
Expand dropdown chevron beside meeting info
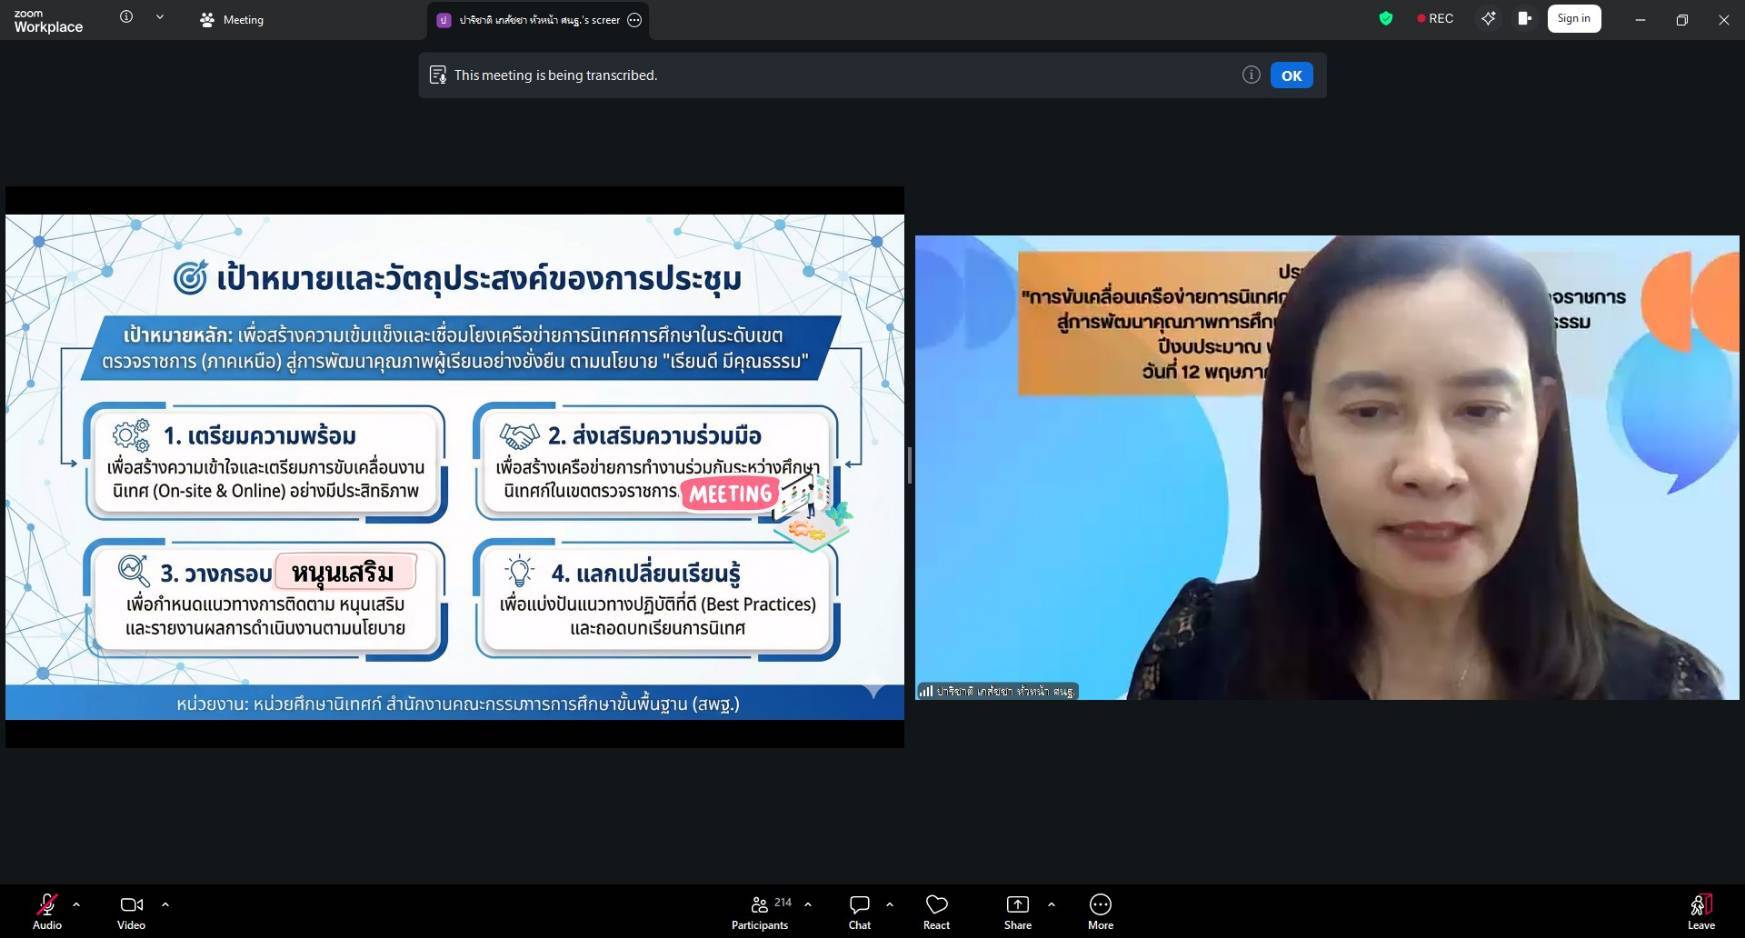point(159,17)
